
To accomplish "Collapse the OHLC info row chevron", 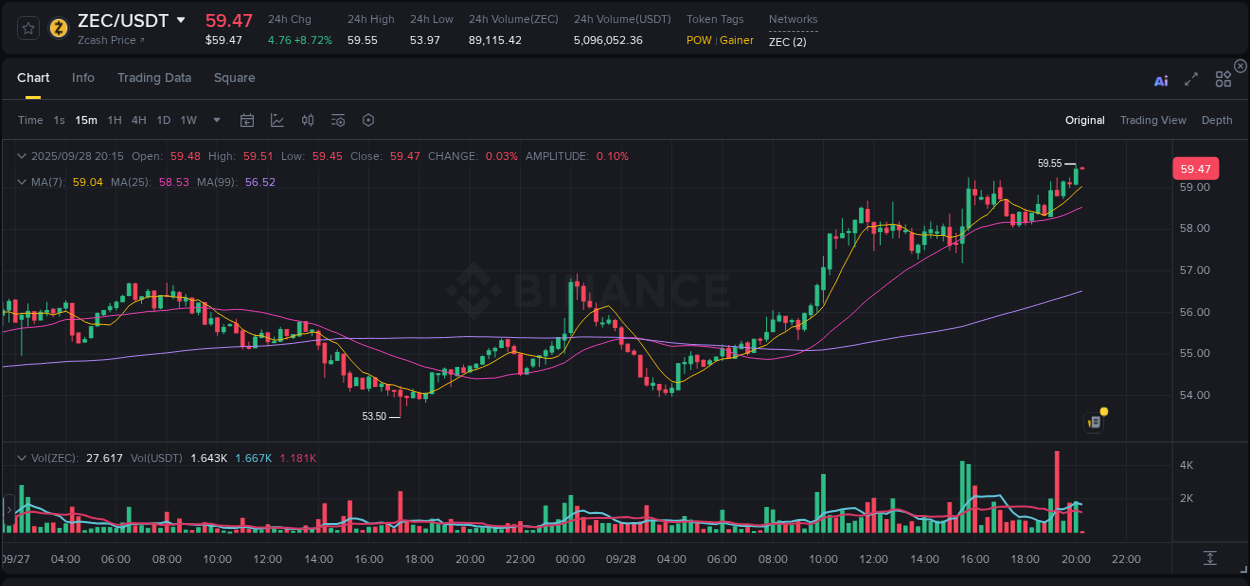I will coord(22,156).
